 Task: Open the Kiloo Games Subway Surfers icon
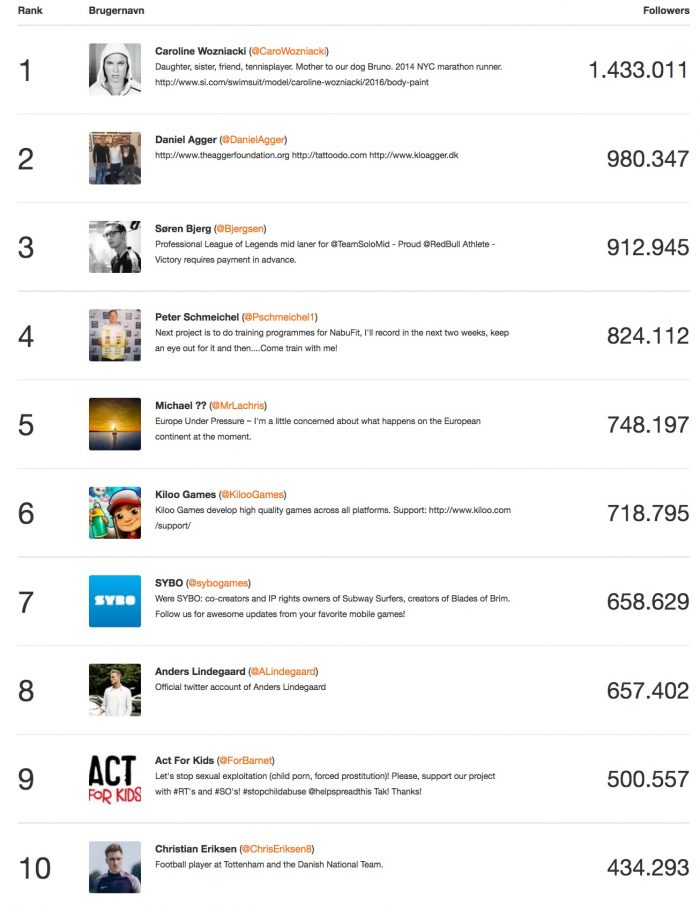point(115,513)
